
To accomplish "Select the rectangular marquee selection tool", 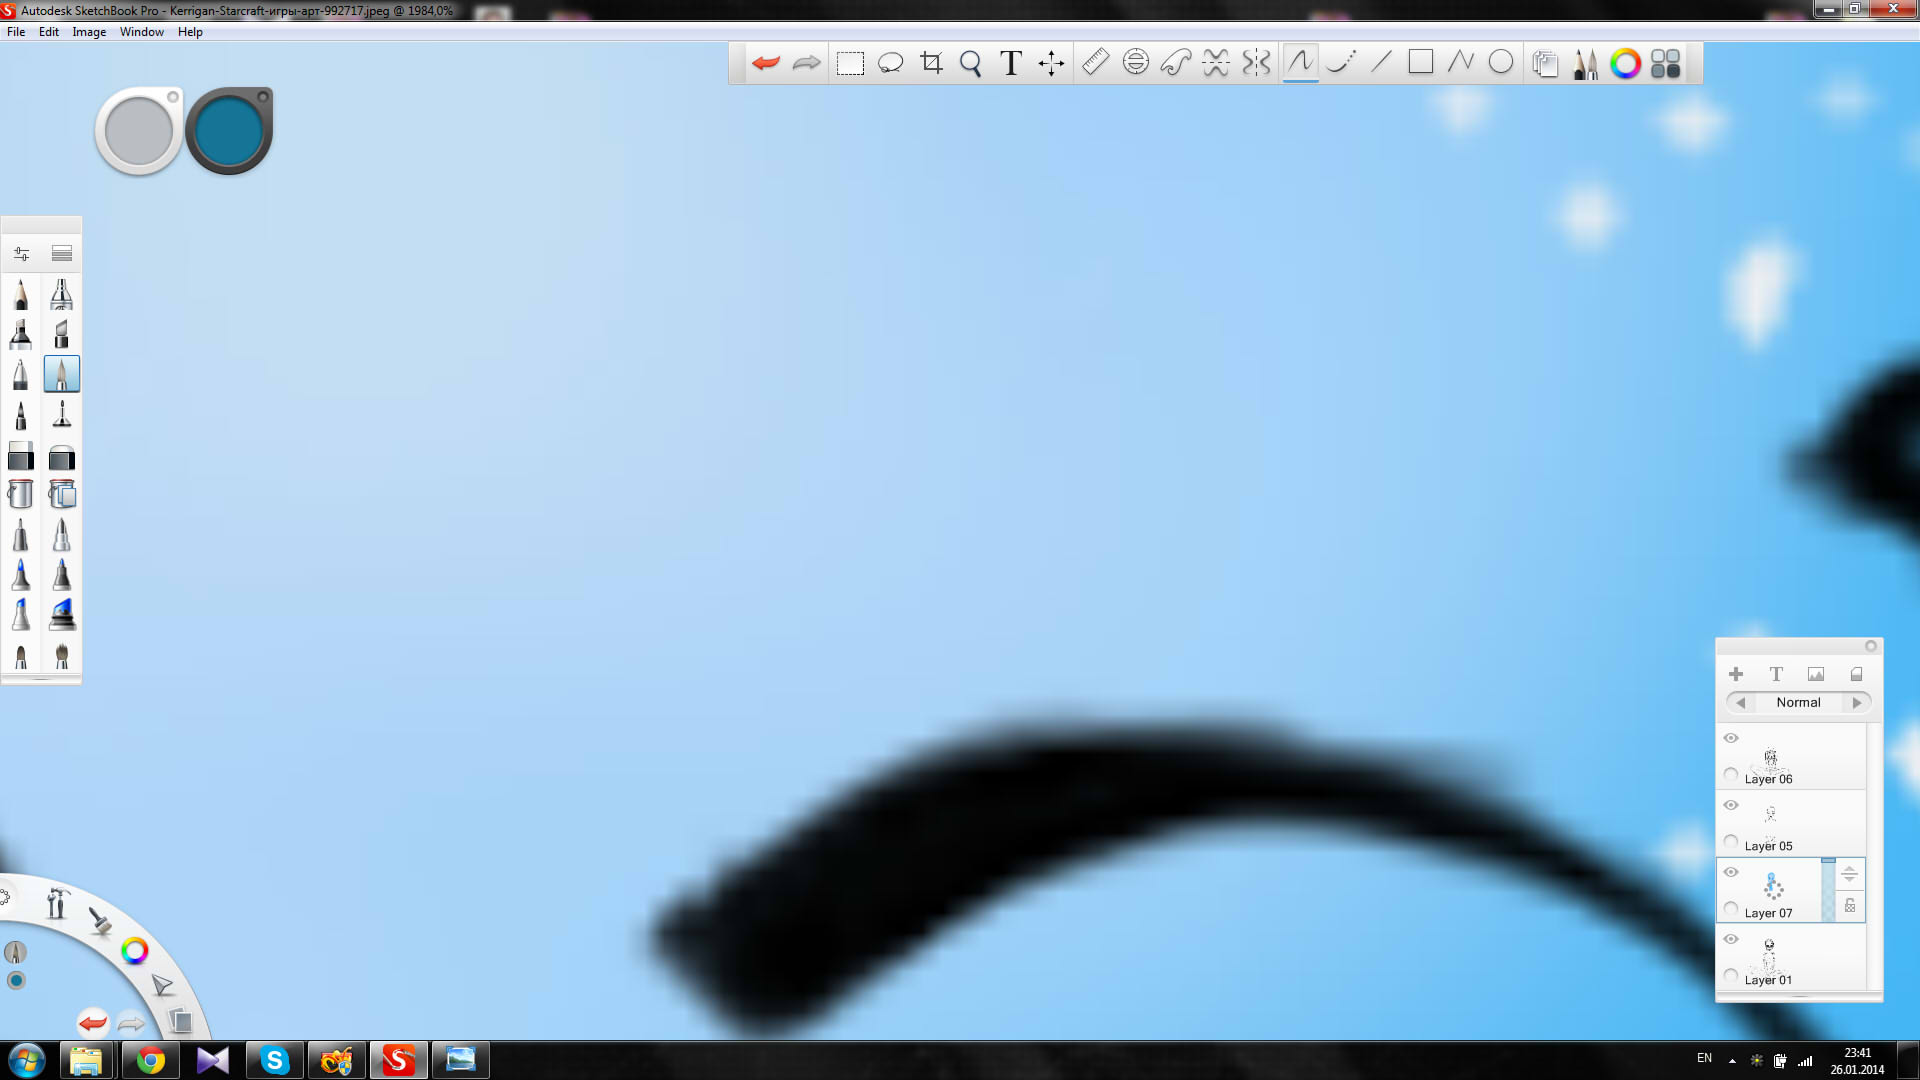I will [x=850, y=63].
